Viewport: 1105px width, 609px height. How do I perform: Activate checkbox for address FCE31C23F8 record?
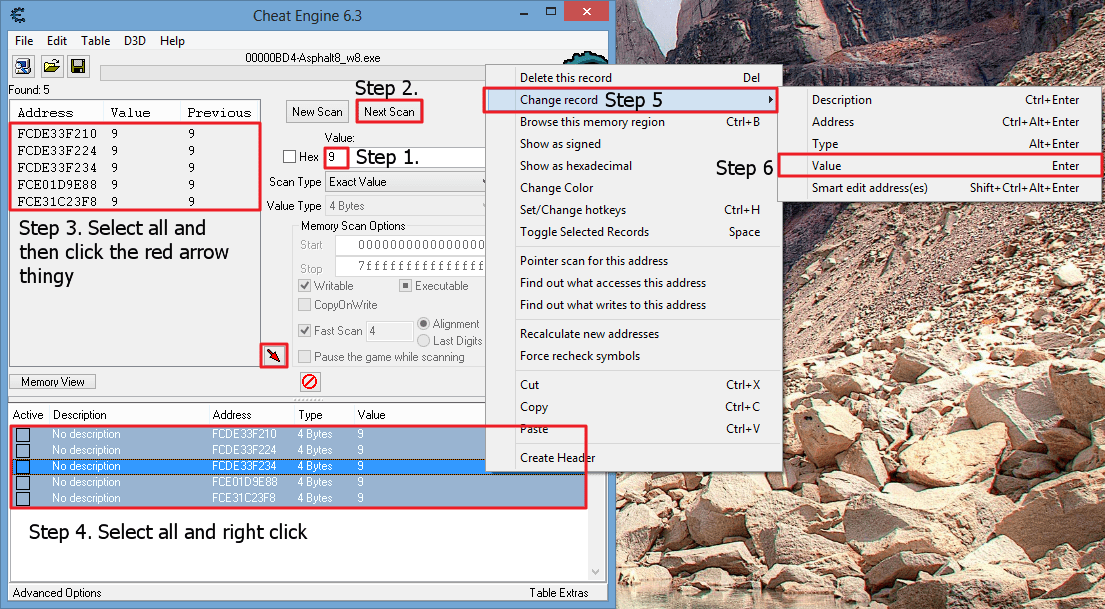pyautogui.click(x=23, y=498)
